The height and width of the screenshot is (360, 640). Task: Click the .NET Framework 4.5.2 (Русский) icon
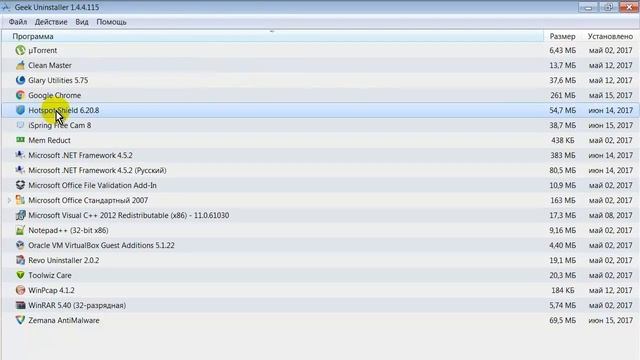click(x=20, y=170)
